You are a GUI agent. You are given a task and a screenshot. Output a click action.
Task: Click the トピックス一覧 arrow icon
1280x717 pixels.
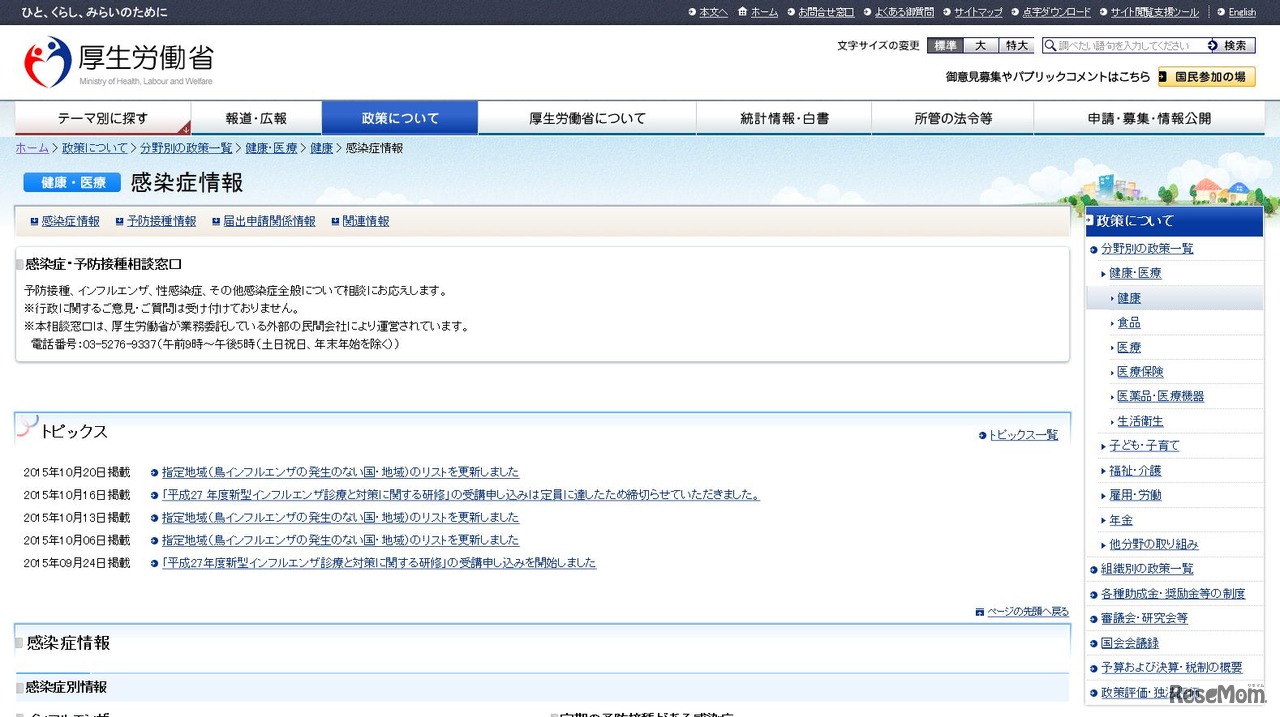[x=981, y=434]
